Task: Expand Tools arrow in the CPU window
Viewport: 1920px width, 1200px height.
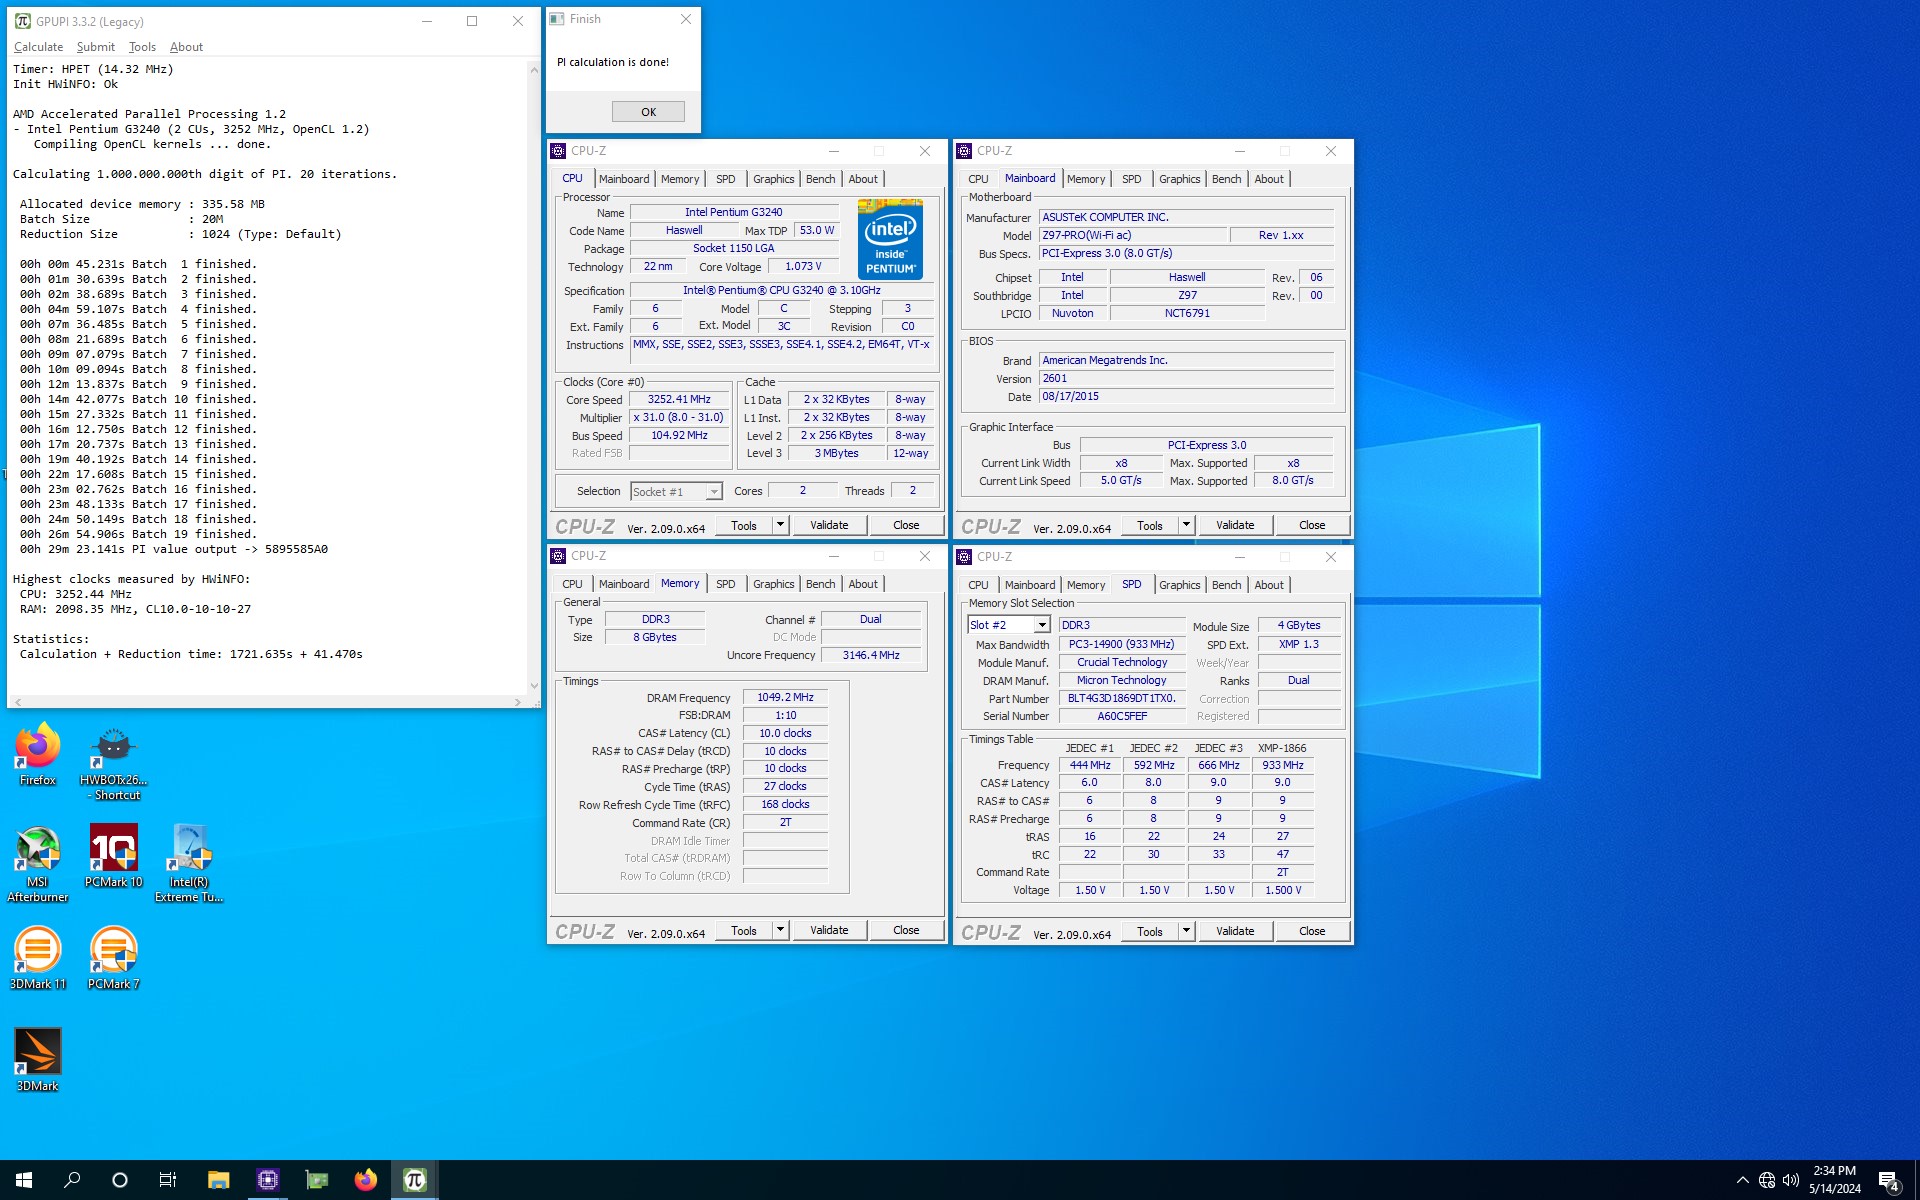Action: (x=780, y=525)
